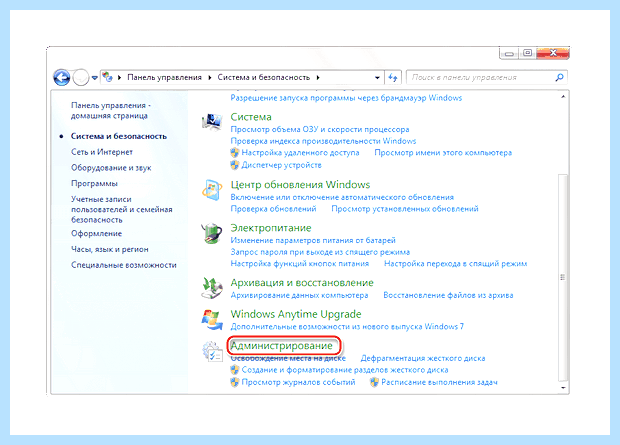620x445 pixels.
Task: Open Центр обновления Windows heading
Action: tap(300, 185)
